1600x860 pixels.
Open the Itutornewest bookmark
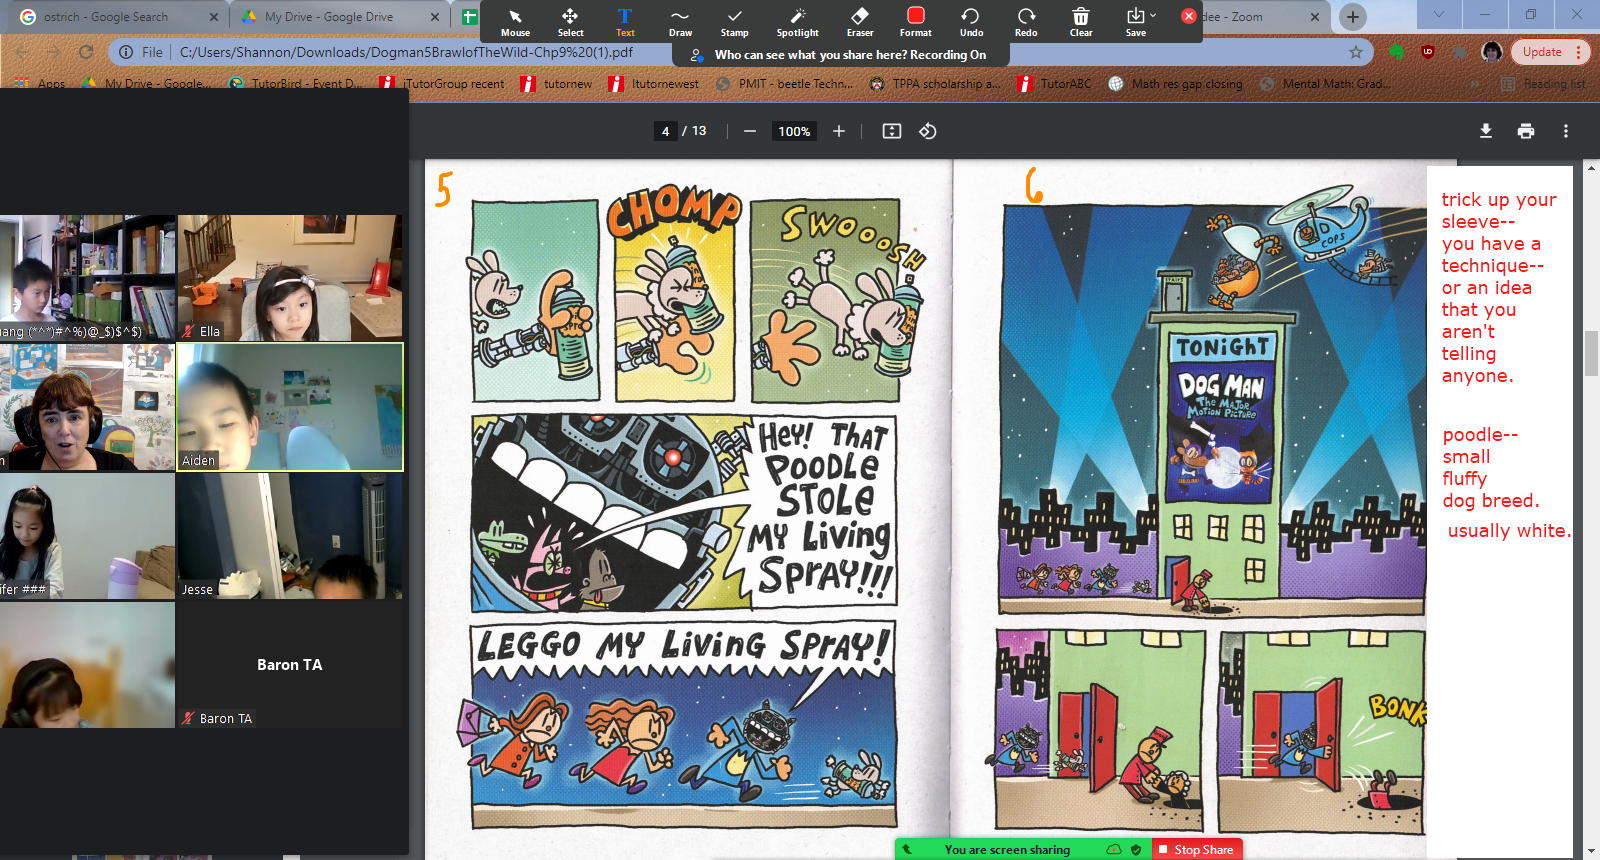click(x=654, y=84)
